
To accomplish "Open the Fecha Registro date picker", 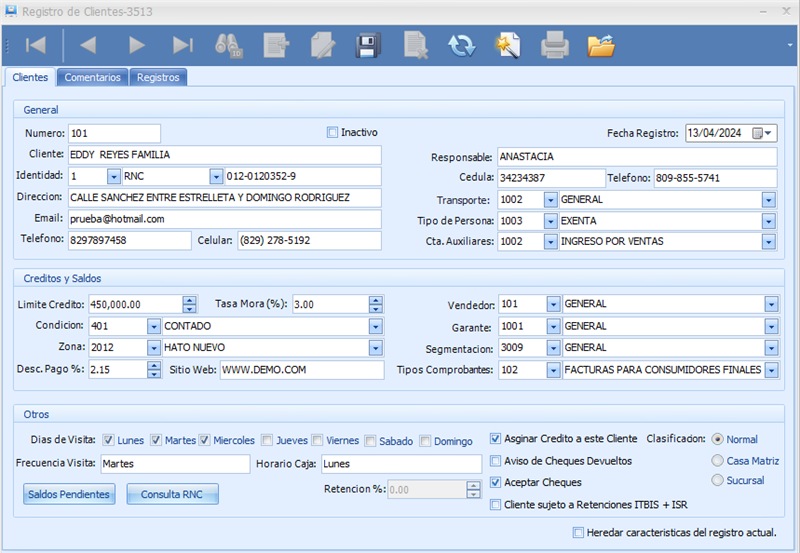I will (762, 133).
